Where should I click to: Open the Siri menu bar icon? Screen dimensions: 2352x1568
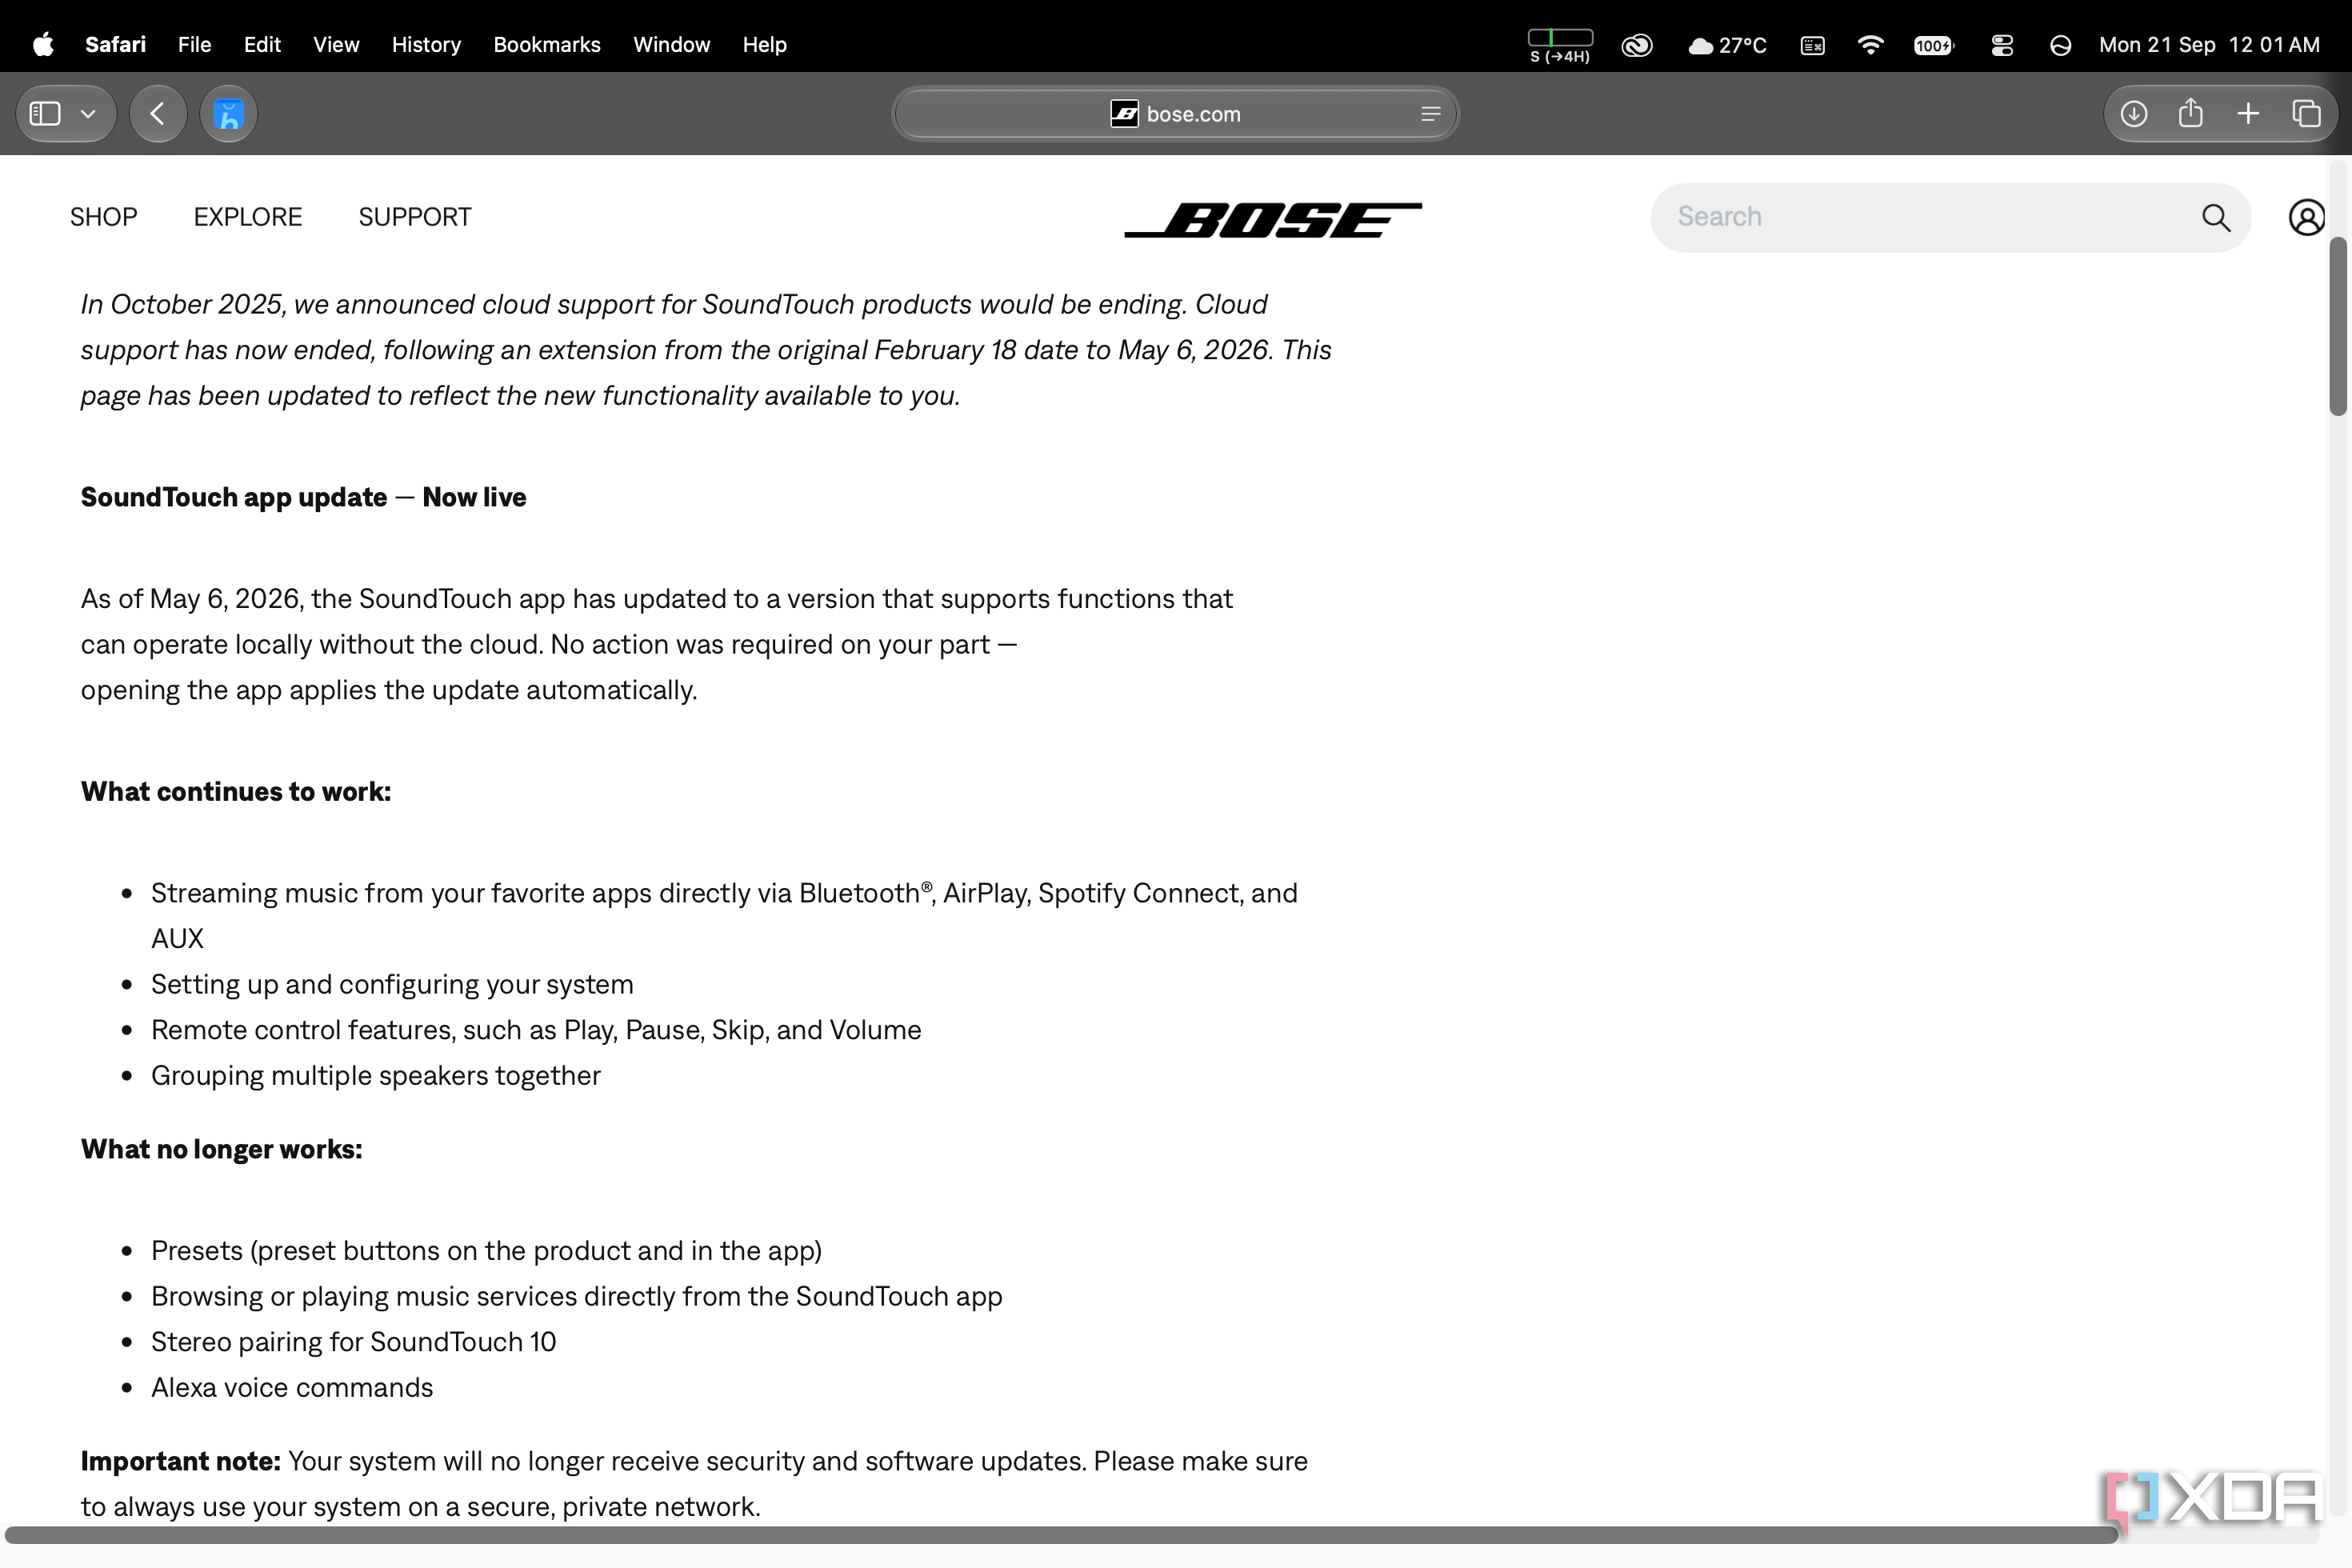(x=2060, y=45)
